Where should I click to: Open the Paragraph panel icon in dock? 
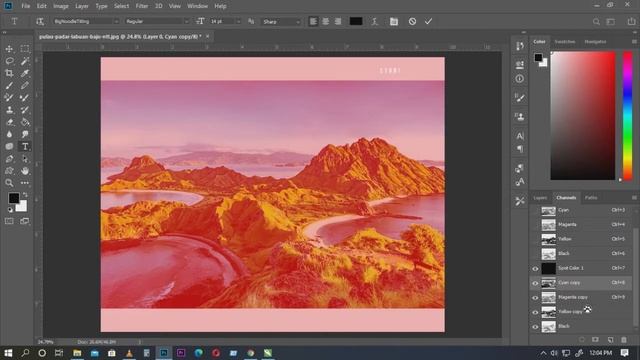[x=520, y=149]
